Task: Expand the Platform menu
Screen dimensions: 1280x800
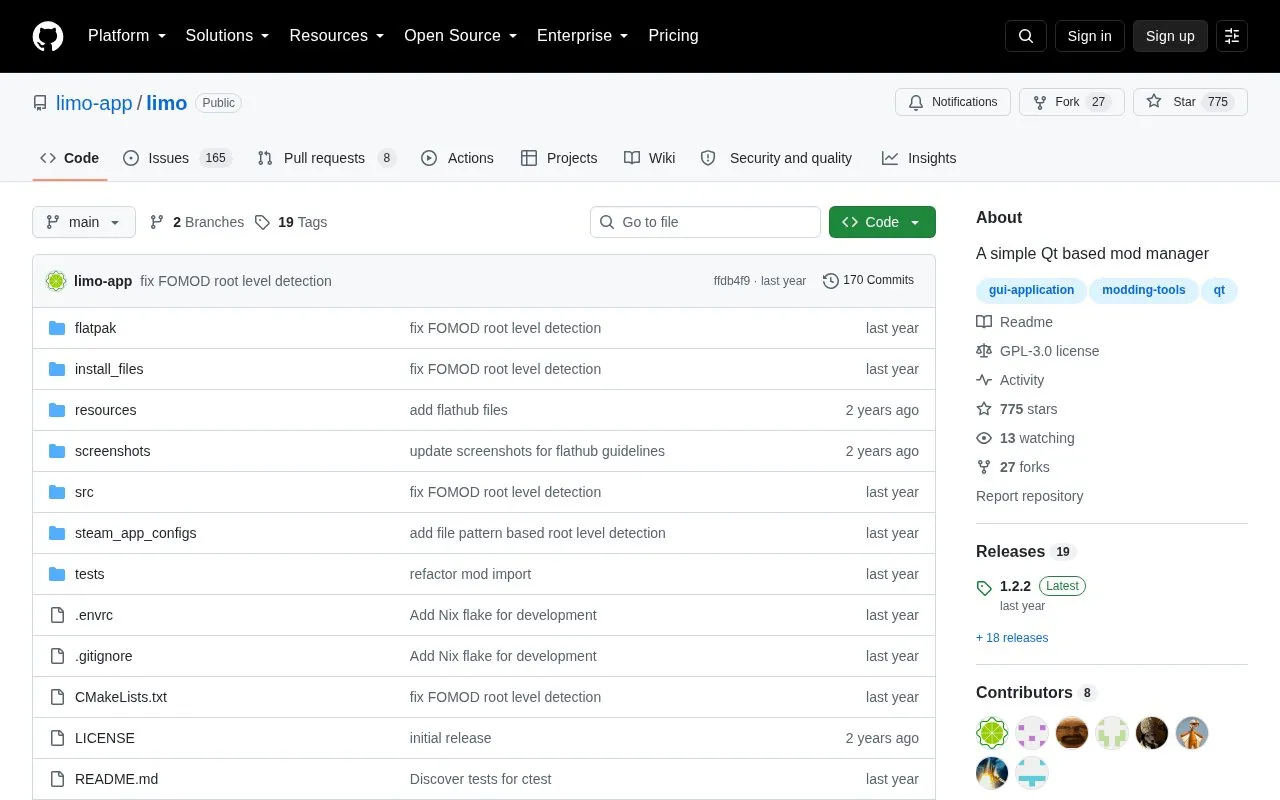Action: pyautogui.click(x=127, y=36)
